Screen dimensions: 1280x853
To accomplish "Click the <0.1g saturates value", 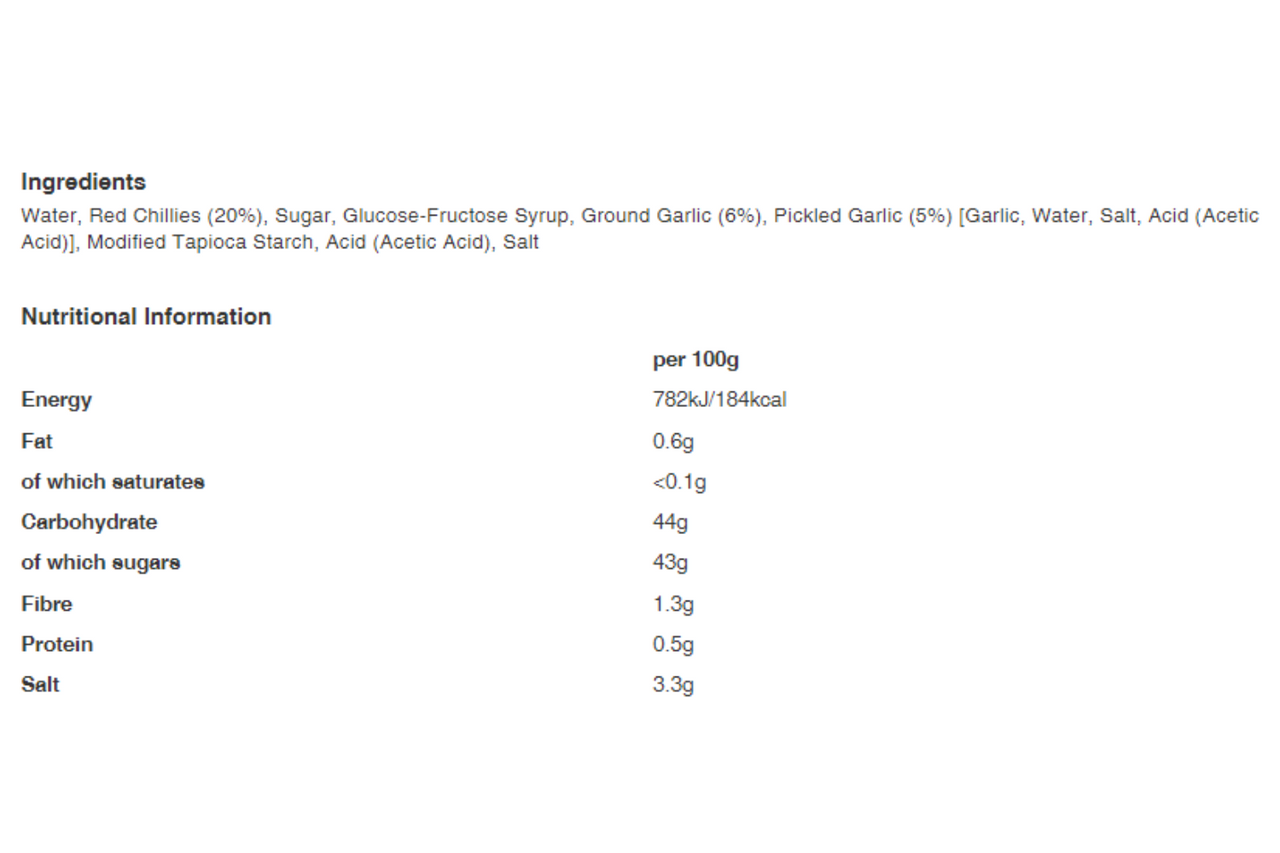I will click(x=679, y=482).
